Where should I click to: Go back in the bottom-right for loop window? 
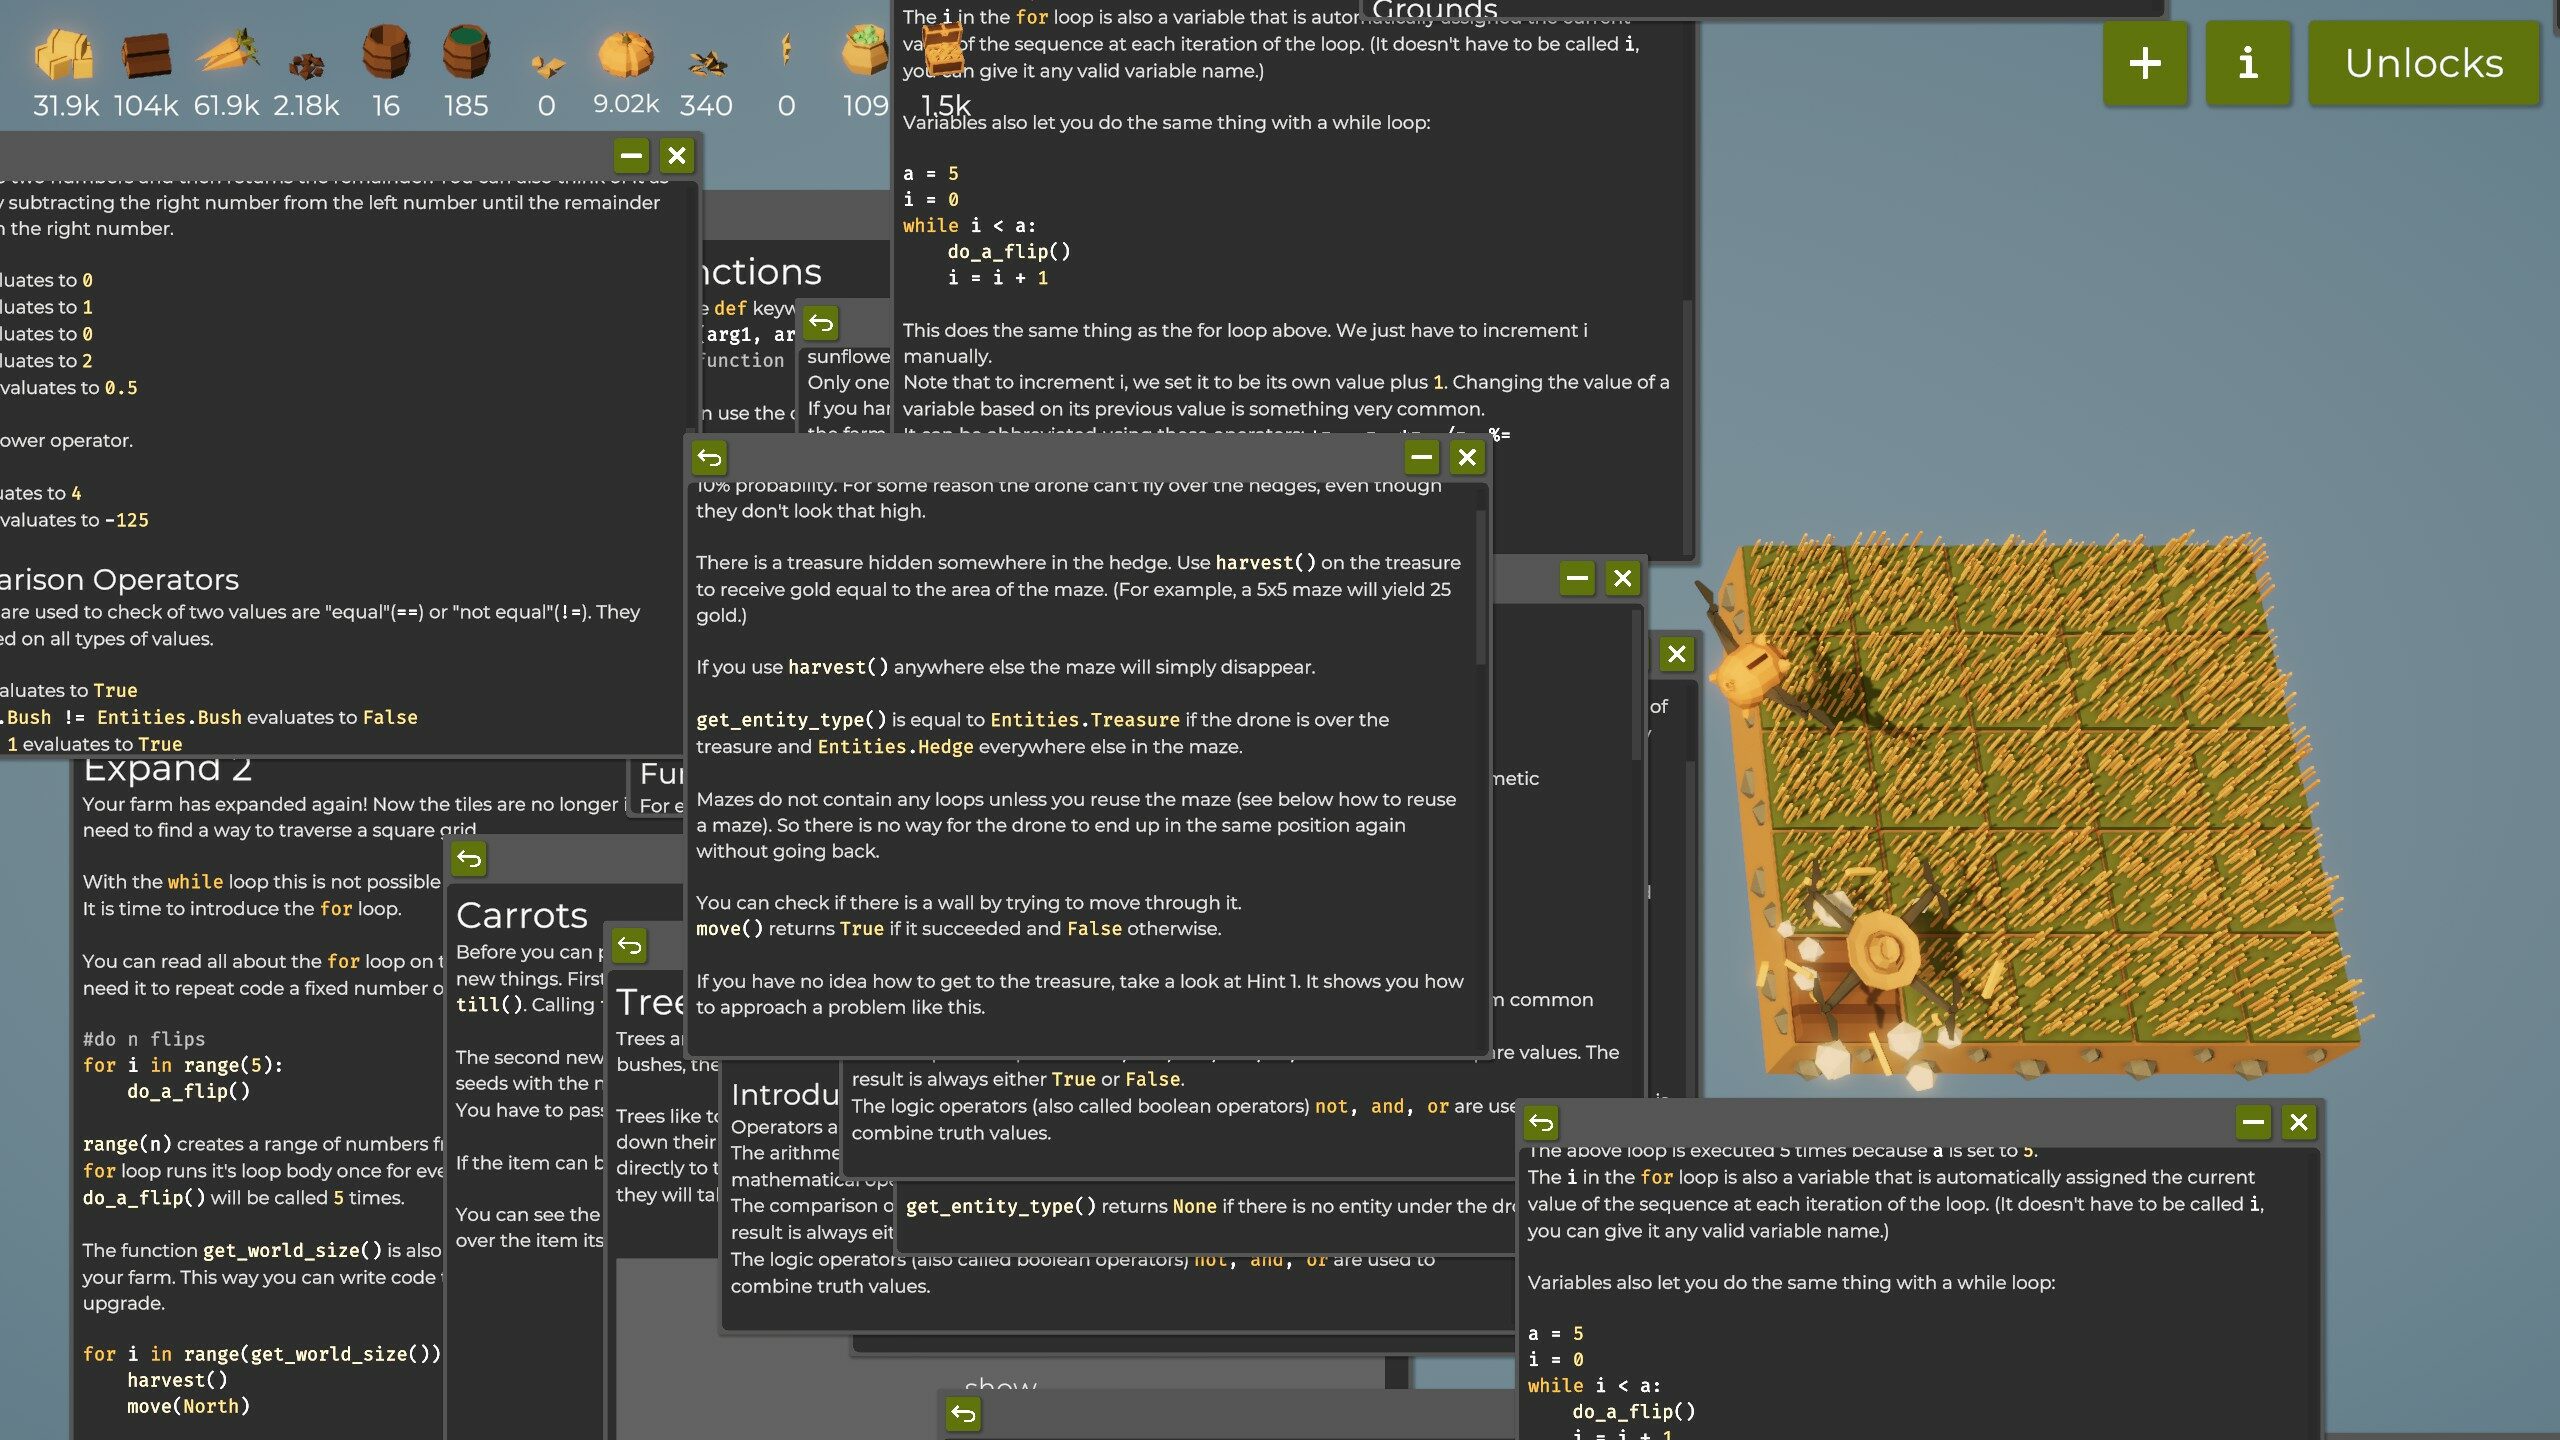[1541, 1123]
